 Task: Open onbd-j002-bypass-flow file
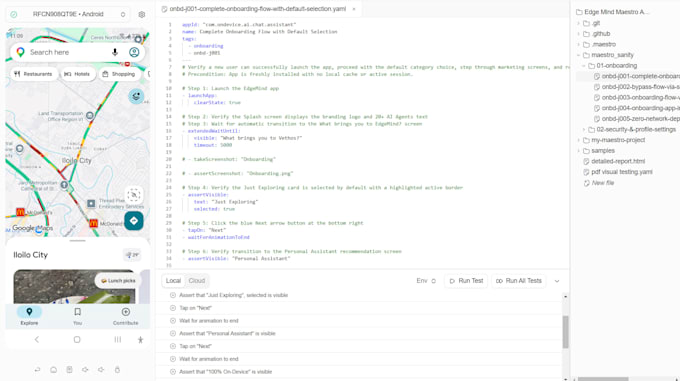coord(637,87)
